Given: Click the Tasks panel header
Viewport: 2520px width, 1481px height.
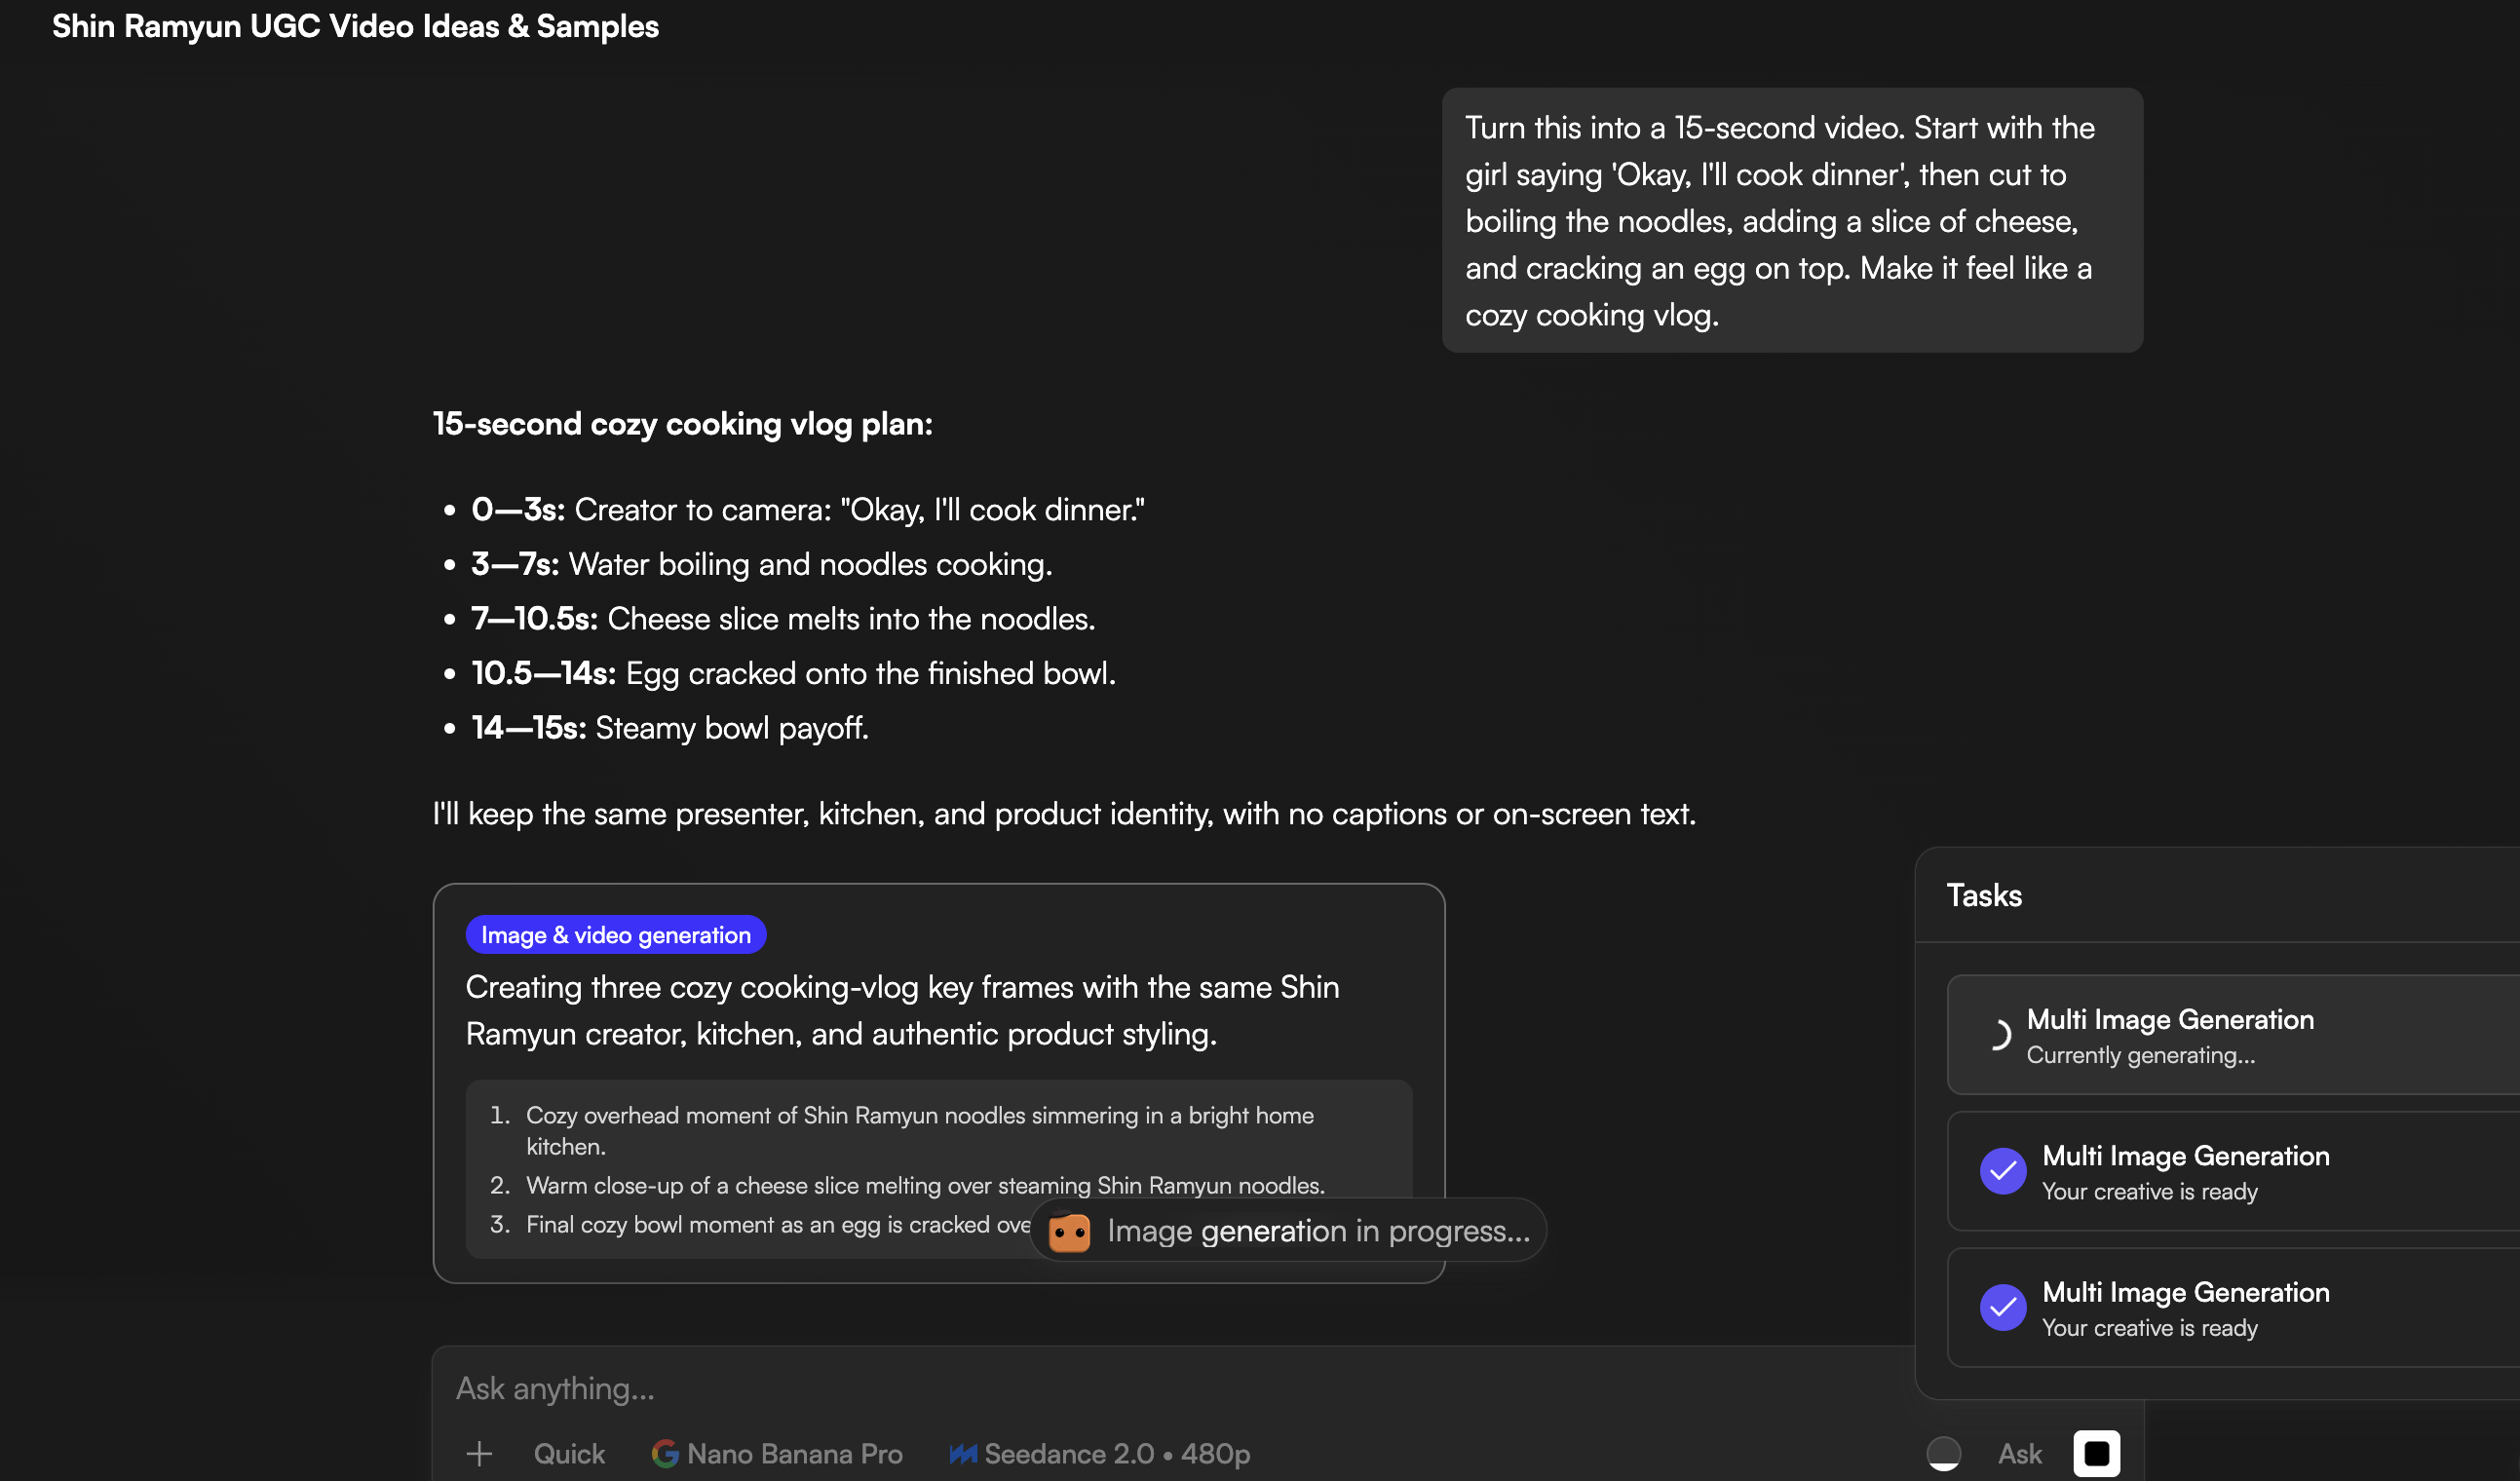Looking at the screenshot, I should tap(1984, 895).
